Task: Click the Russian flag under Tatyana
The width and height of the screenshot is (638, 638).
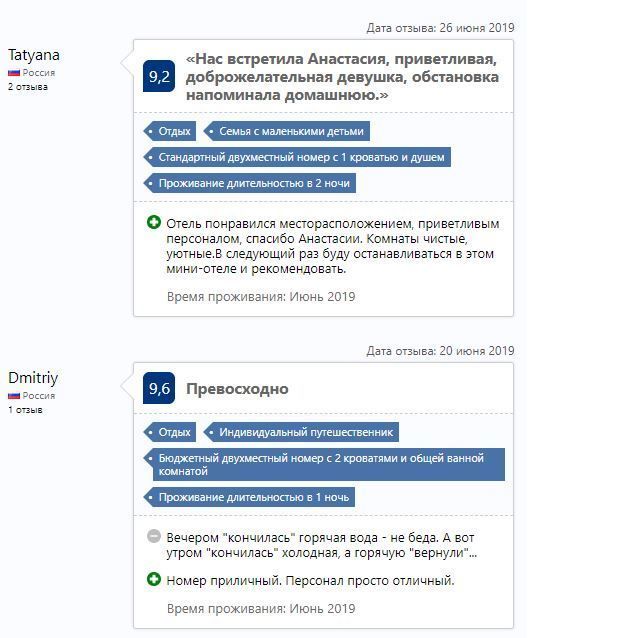Action: pyautogui.click(x=14, y=73)
